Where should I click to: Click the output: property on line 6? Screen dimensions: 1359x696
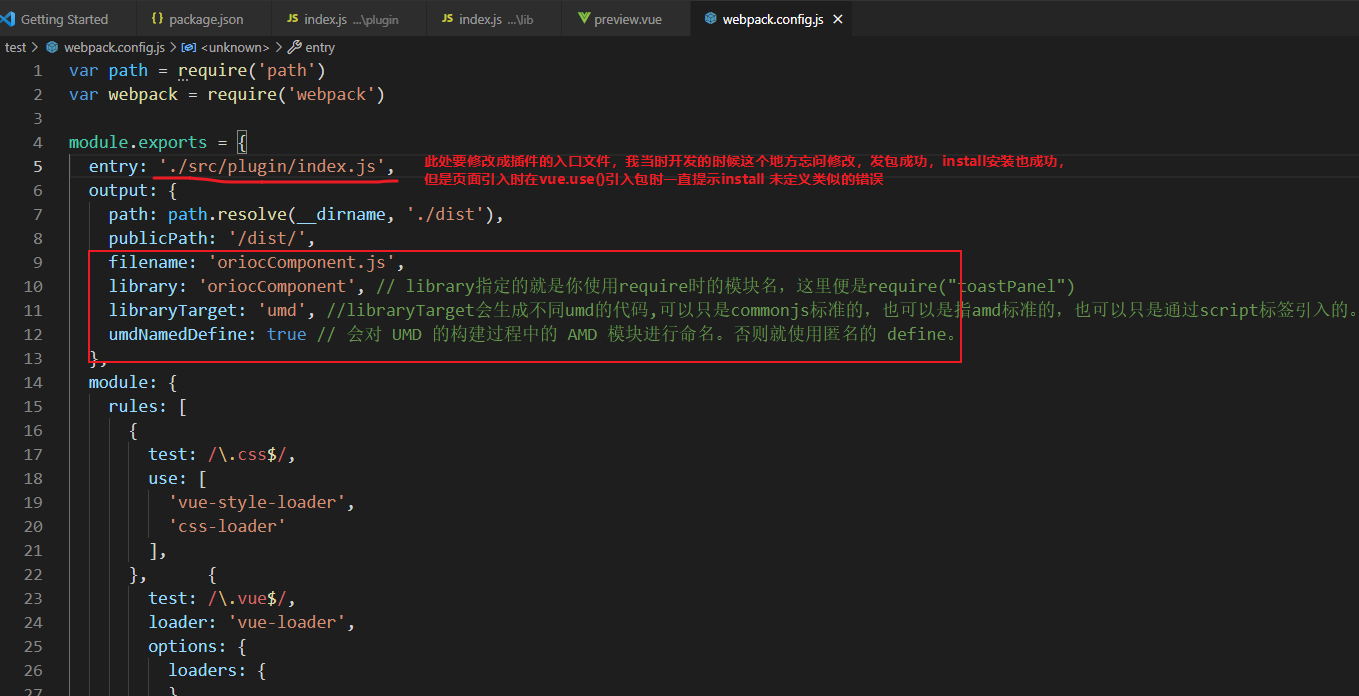click(122, 191)
